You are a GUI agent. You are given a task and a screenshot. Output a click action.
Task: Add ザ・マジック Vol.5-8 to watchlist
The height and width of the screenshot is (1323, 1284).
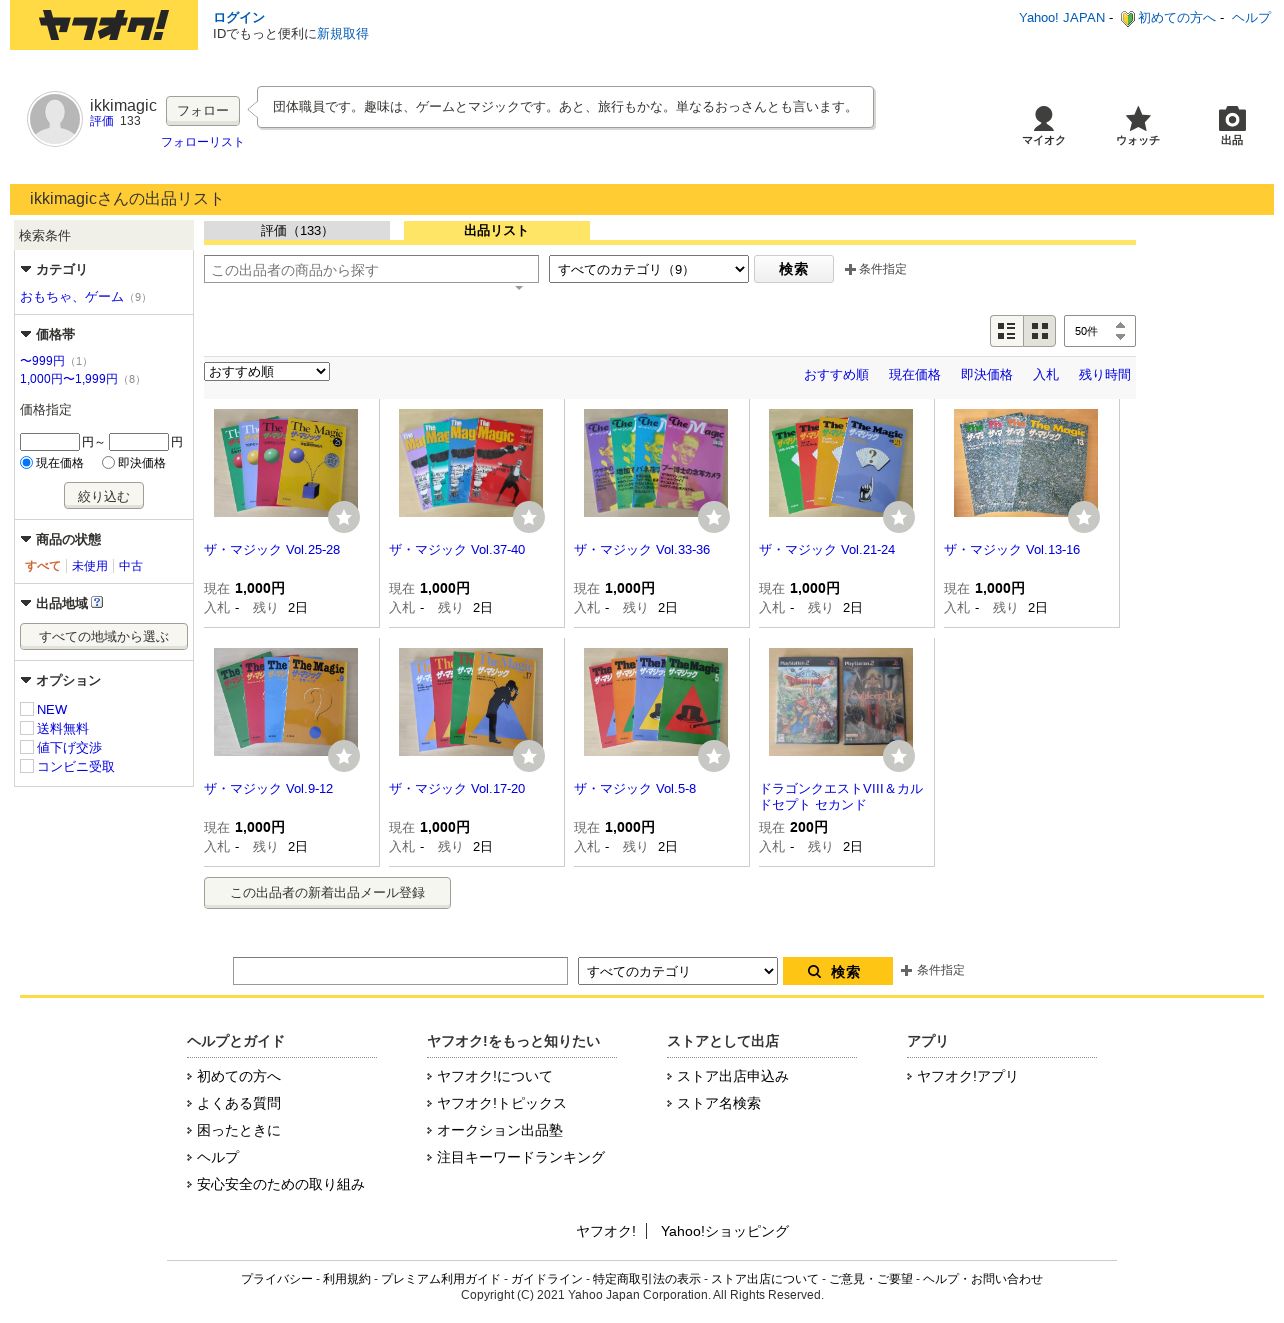714,756
